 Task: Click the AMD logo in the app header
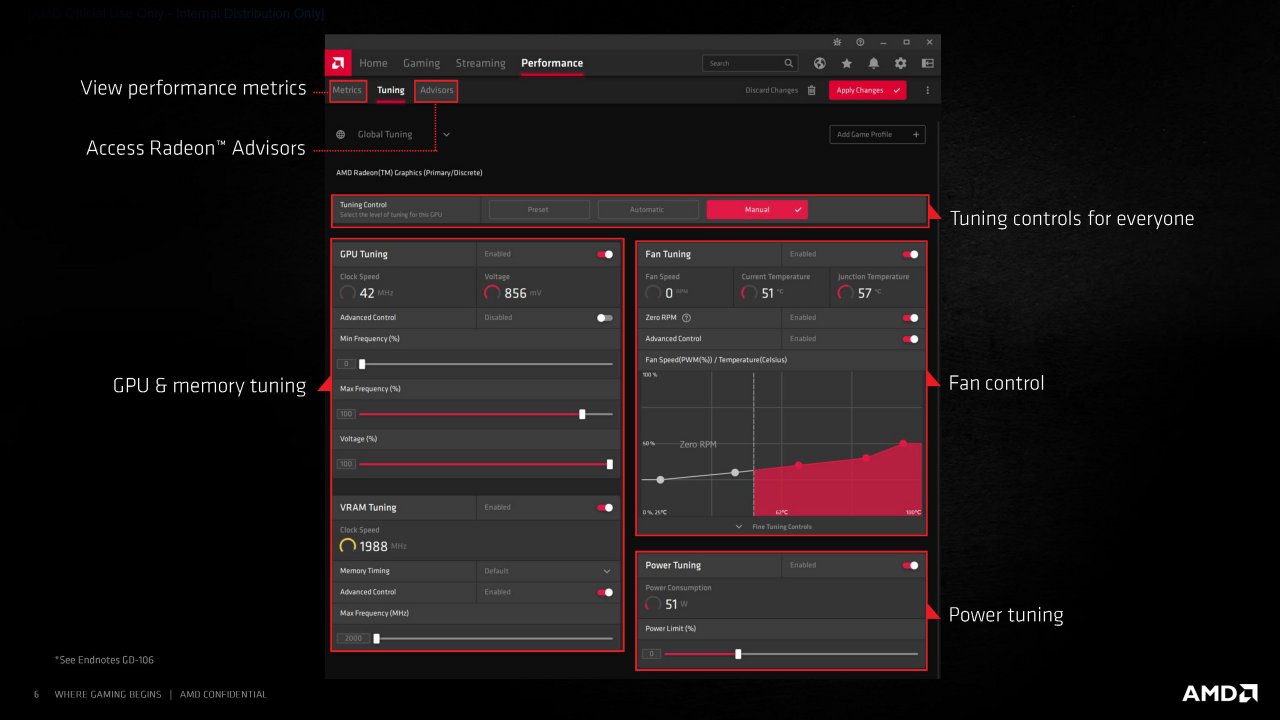coord(338,63)
